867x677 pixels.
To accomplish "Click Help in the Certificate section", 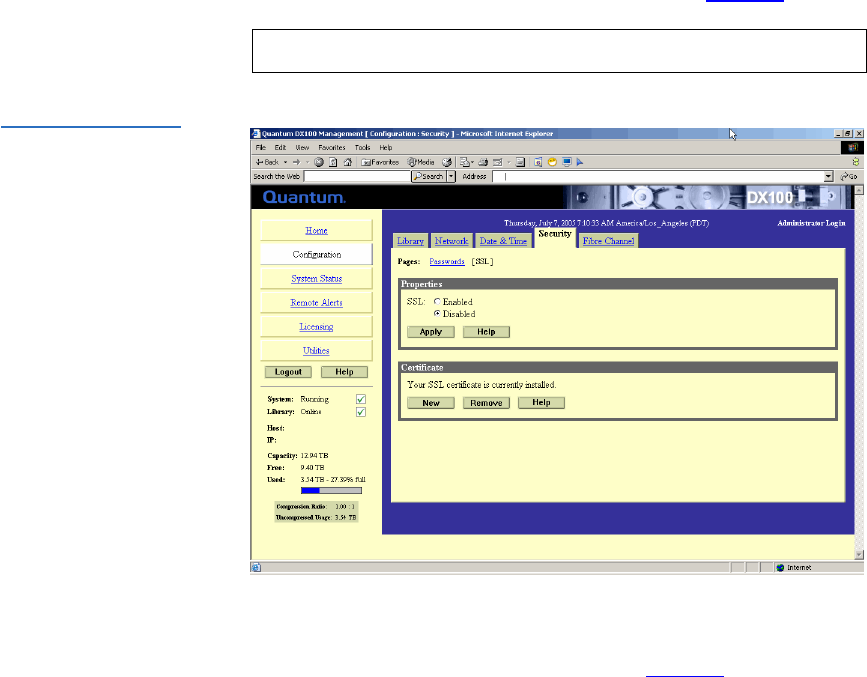I will pyautogui.click(x=541, y=403).
